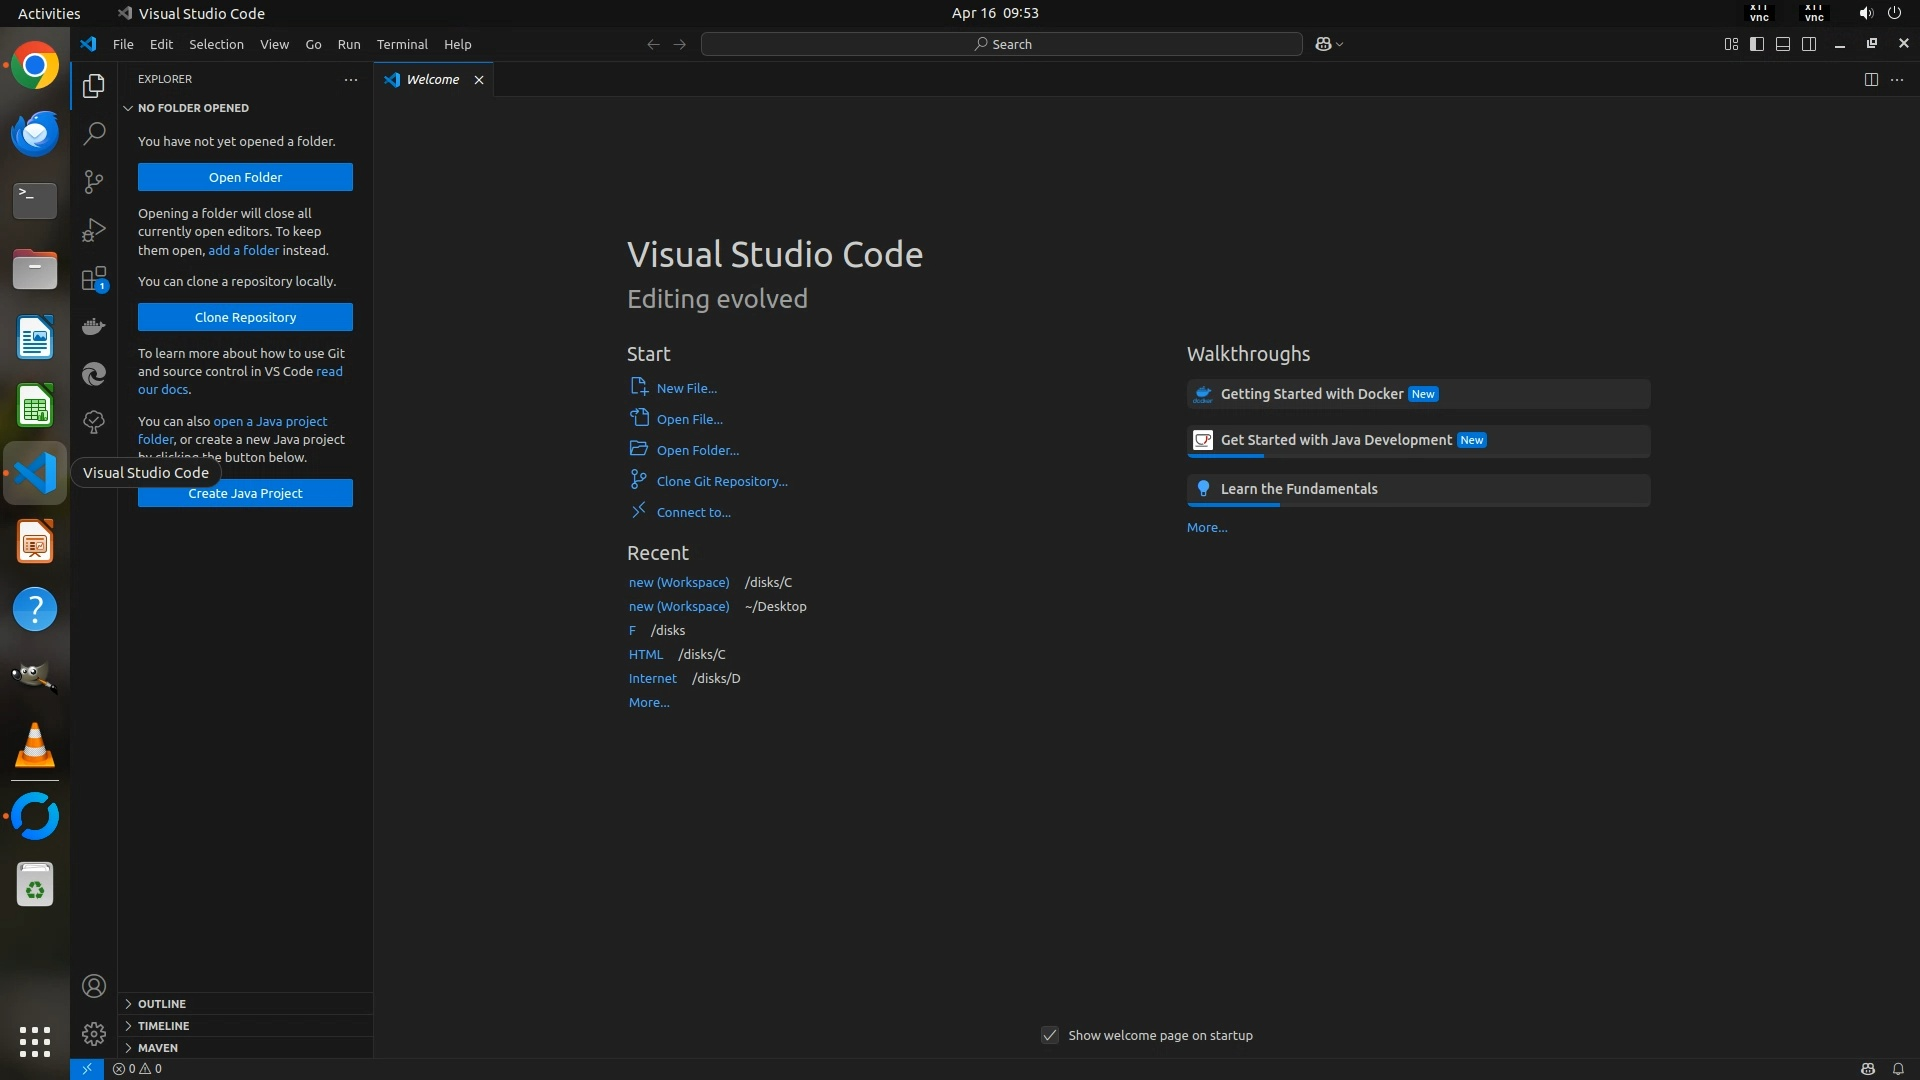Split the editor to the right
The height and width of the screenshot is (1080, 1920).
(1871, 80)
